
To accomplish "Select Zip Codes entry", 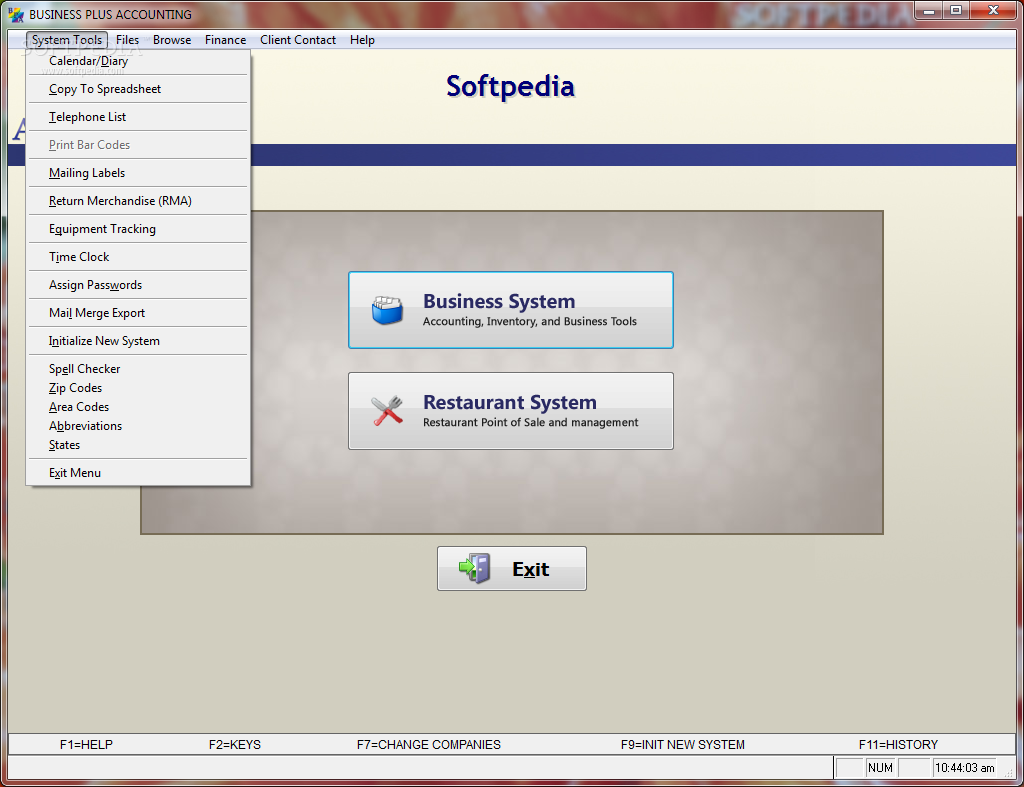I will point(138,388).
